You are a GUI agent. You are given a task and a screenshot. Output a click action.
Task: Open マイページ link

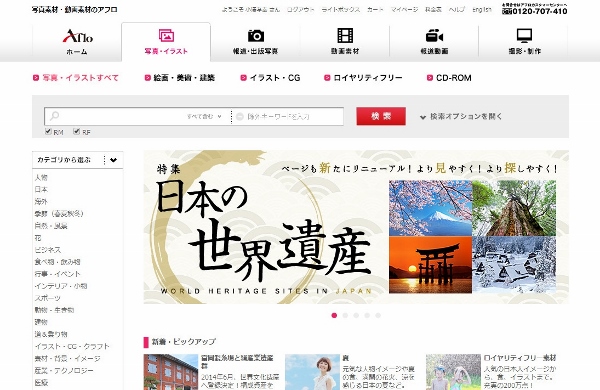[x=404, y=10]
